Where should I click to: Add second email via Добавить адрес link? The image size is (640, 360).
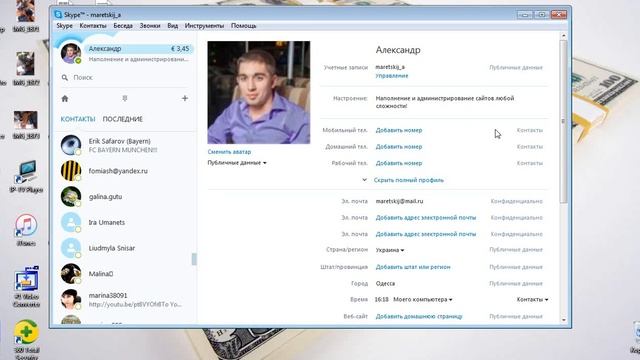coord(426,218)
